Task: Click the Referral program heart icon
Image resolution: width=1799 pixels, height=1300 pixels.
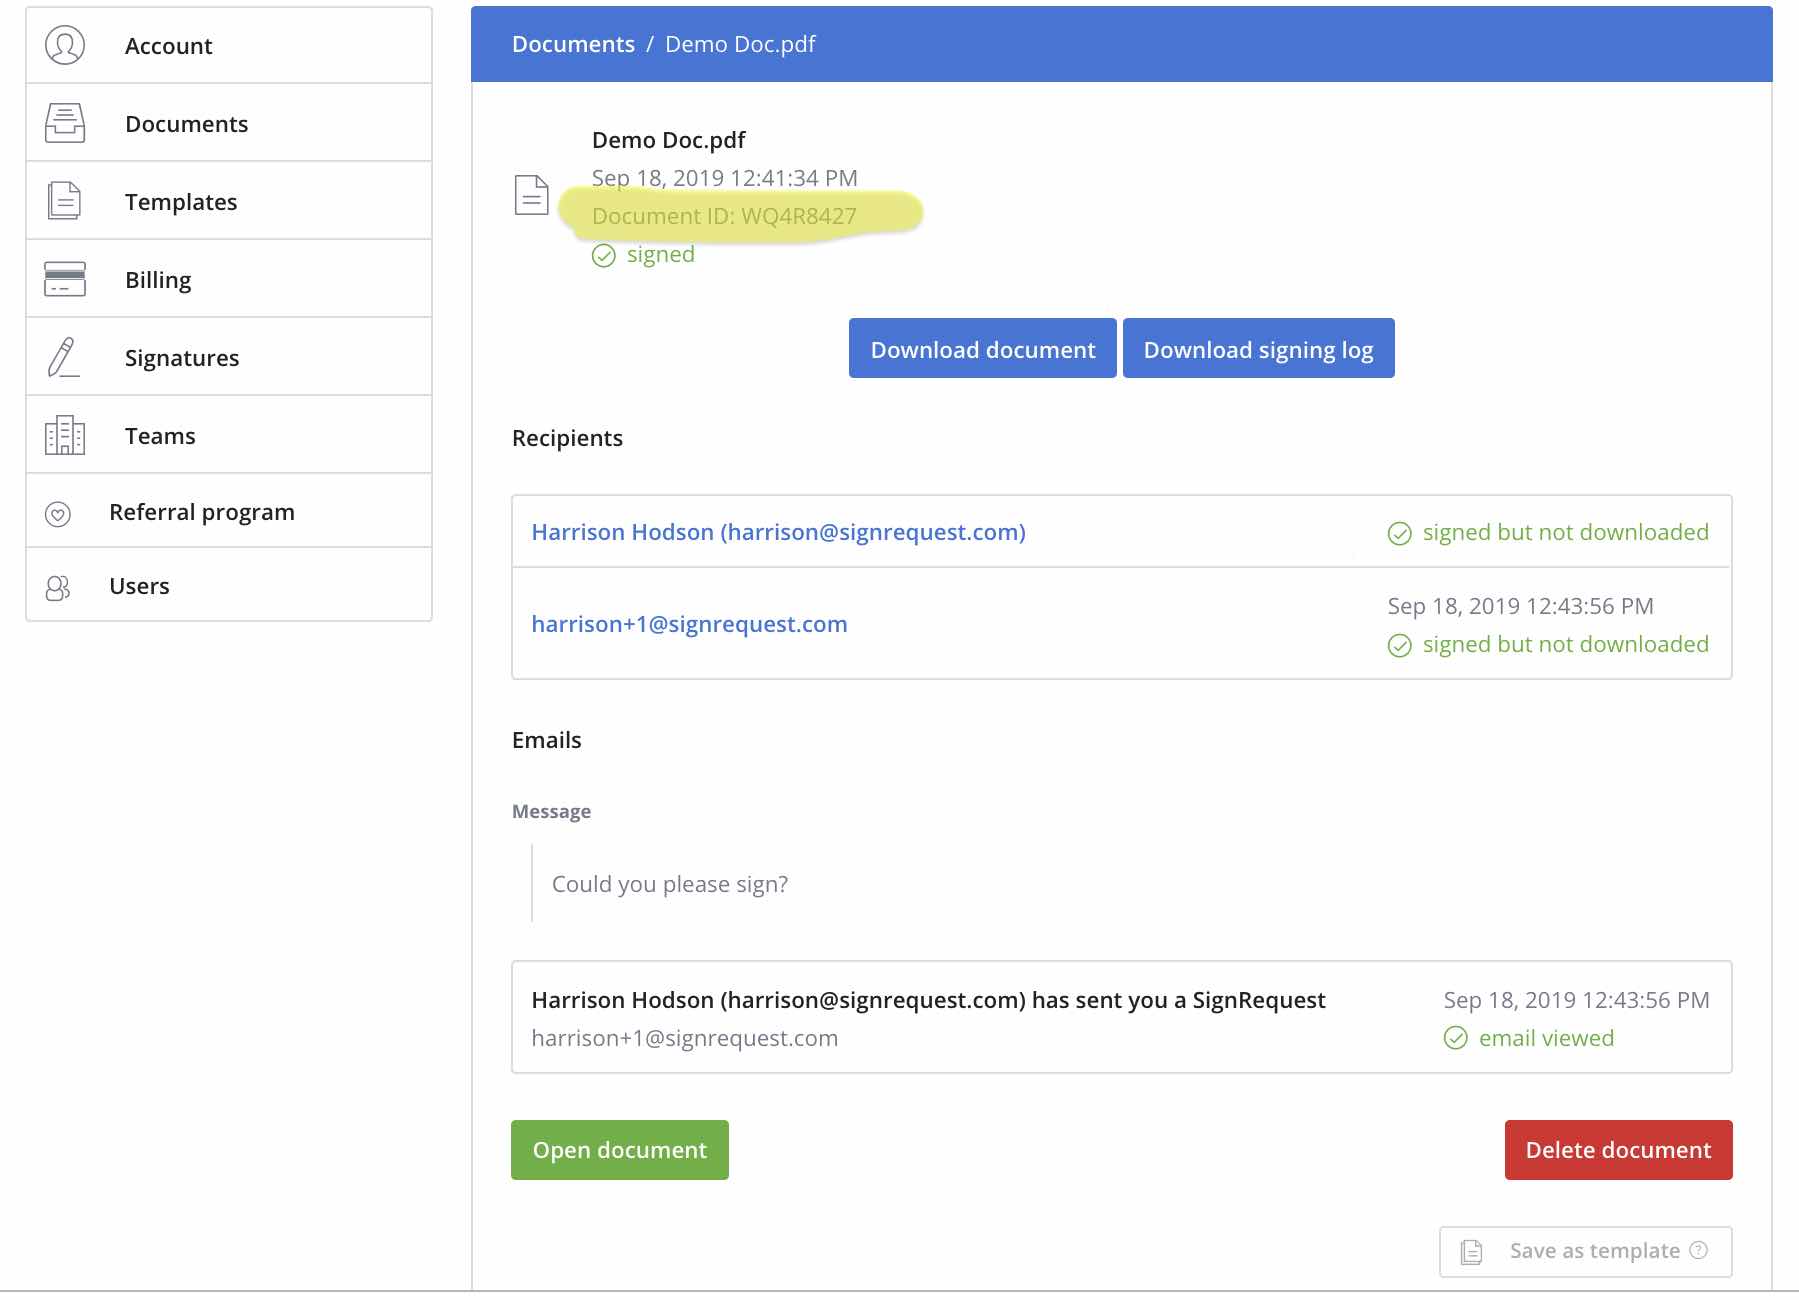Action: pyautogui.click(x=58, y=514)
